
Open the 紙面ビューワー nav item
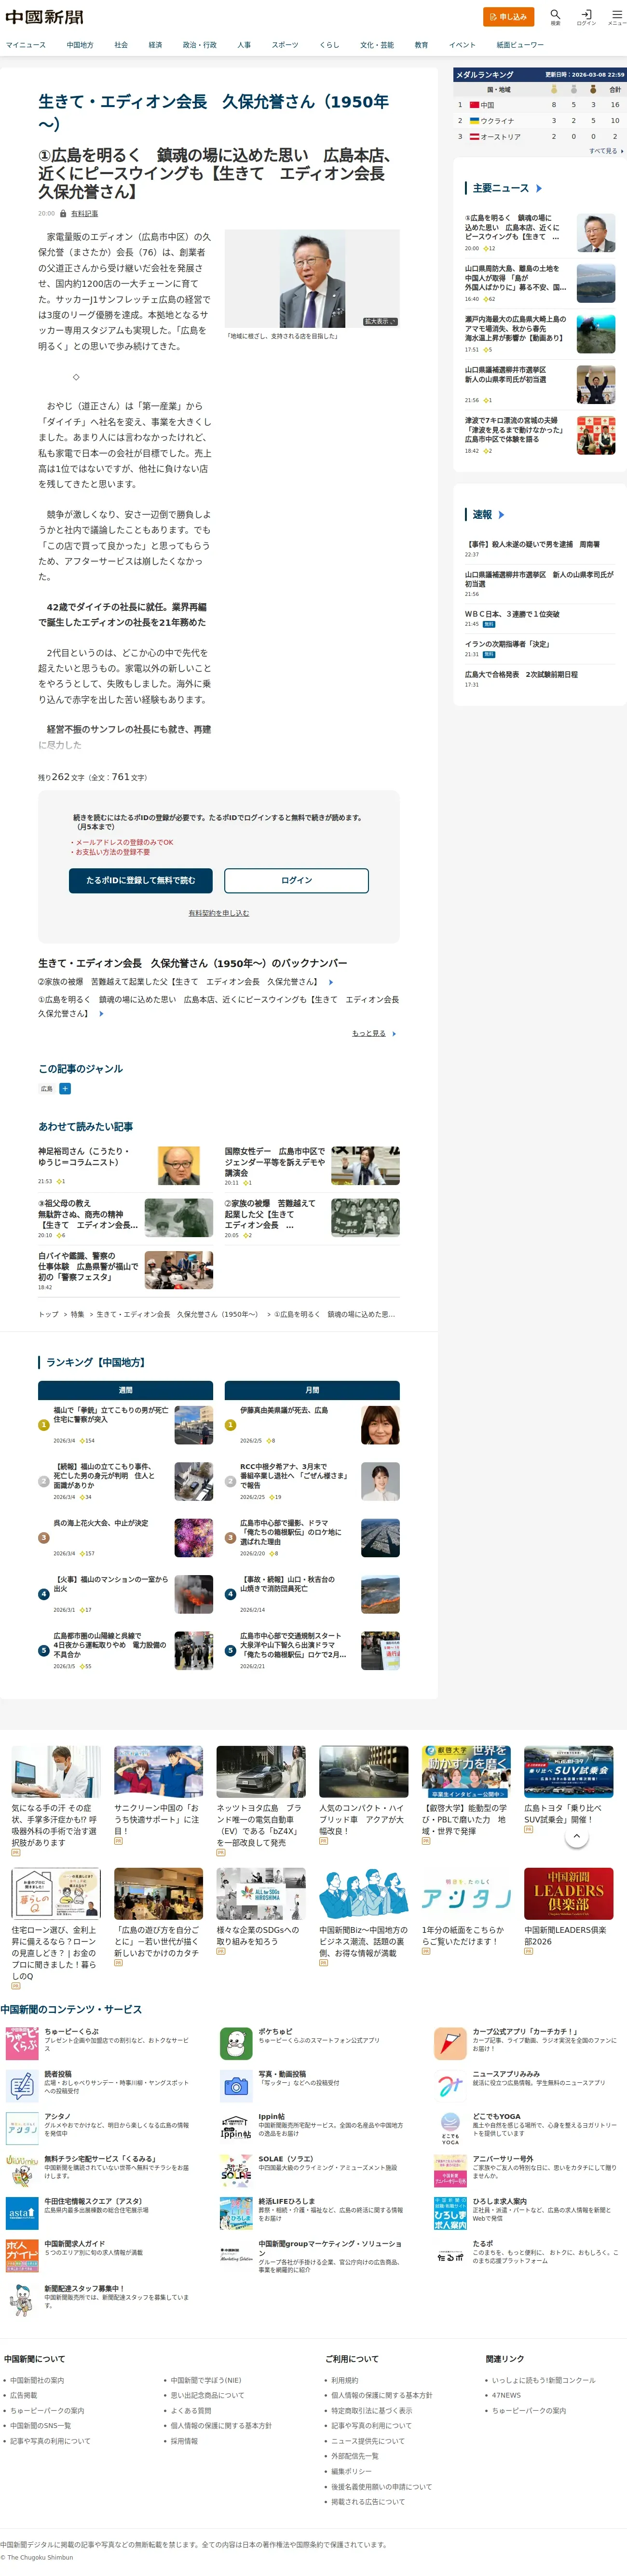(x=520, y=45)
